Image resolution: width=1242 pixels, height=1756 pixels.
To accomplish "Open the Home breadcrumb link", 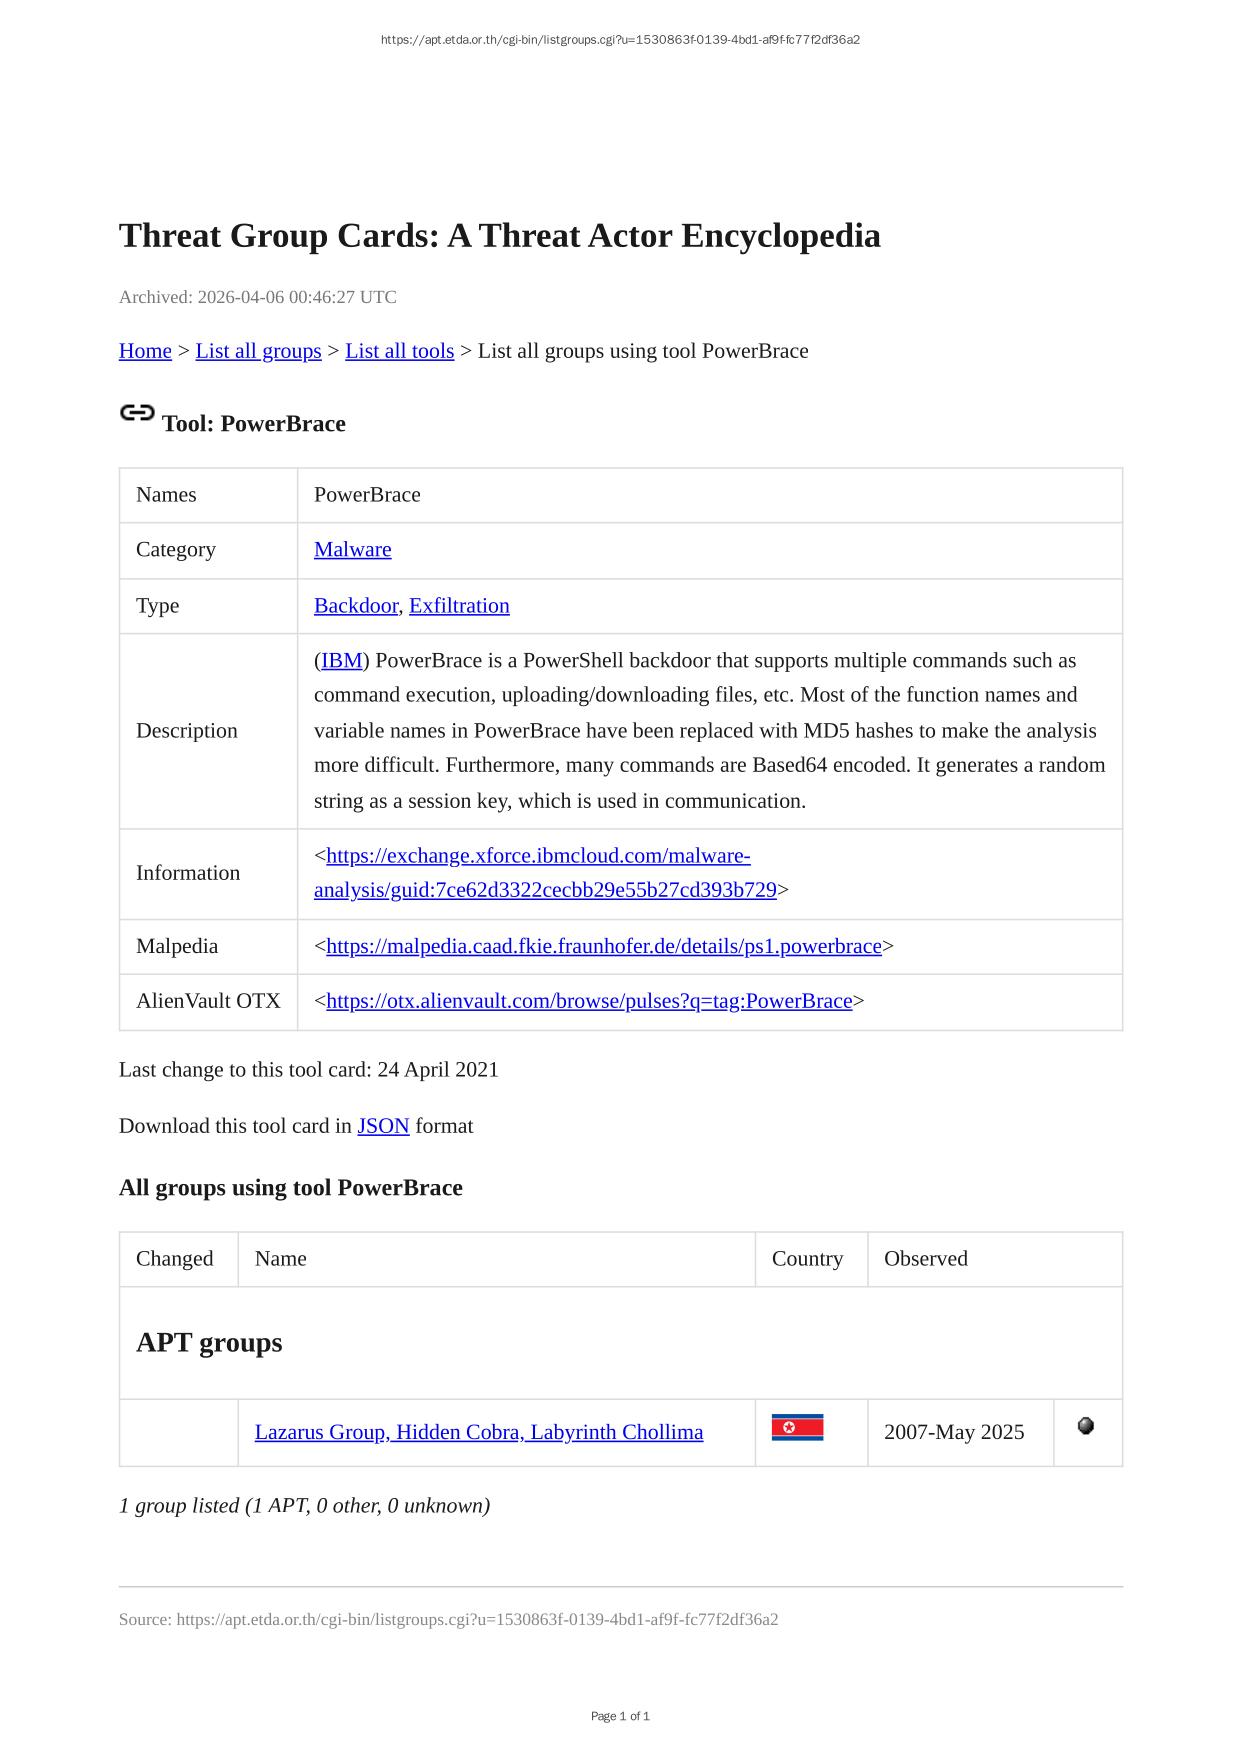I will point(145,351).
